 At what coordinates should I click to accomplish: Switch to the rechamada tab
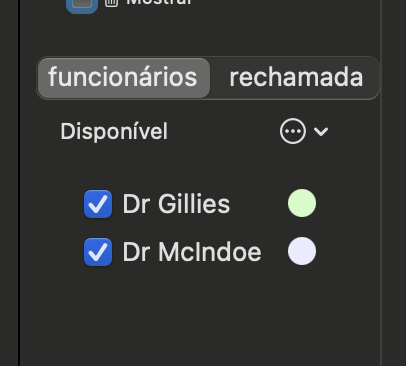click(296, 78)
